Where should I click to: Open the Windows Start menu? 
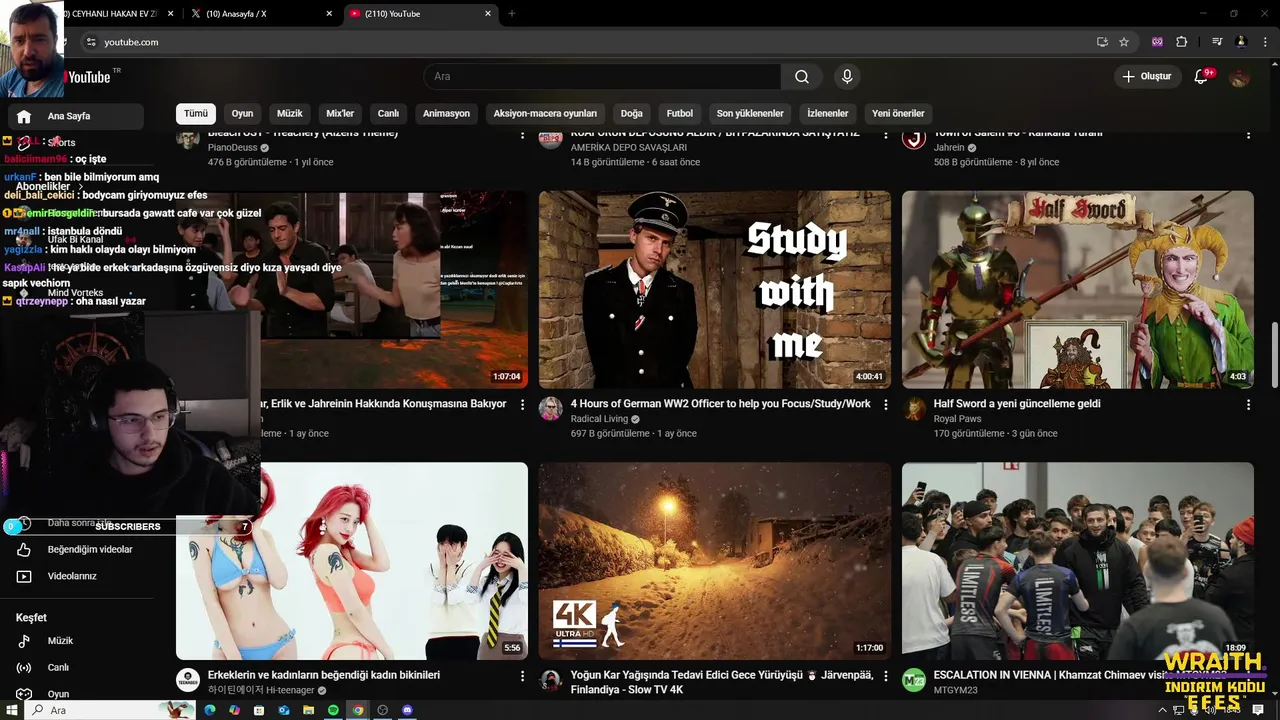click(x=13, y=710)
